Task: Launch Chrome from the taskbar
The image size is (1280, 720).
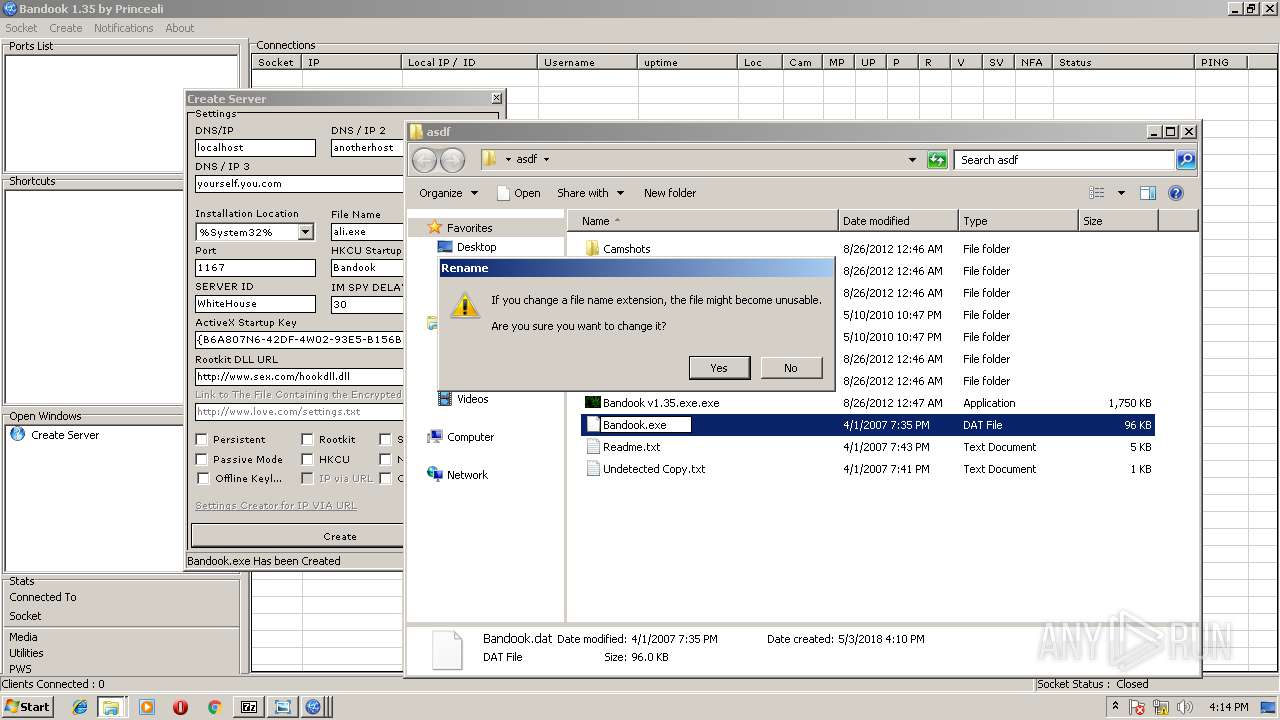Action: click(214, 707)
